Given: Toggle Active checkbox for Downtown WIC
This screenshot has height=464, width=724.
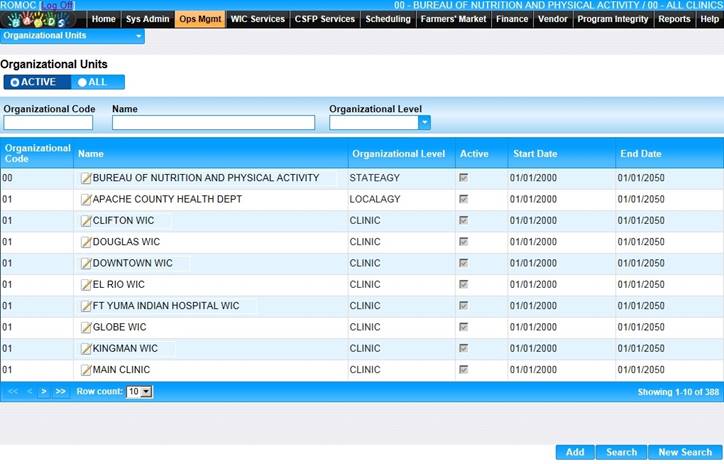Looking at the screenshot, I should coord(463,263).
